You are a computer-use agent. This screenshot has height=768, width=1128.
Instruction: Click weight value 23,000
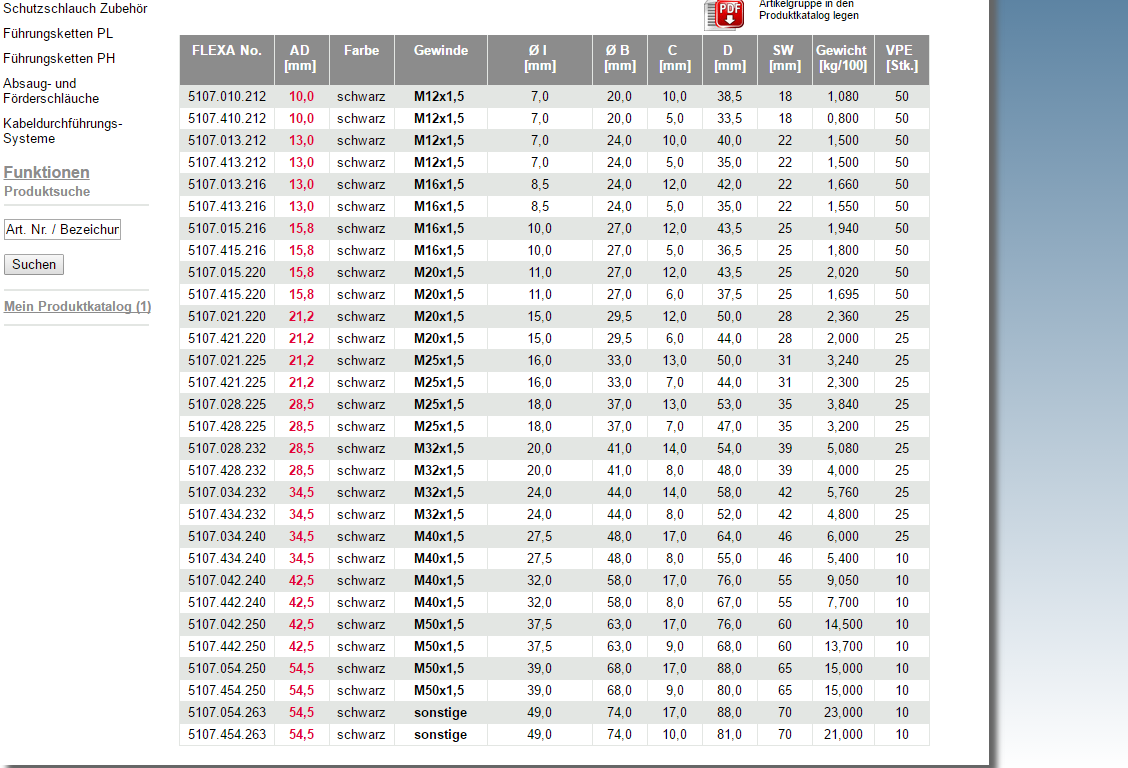coord(843,713)
